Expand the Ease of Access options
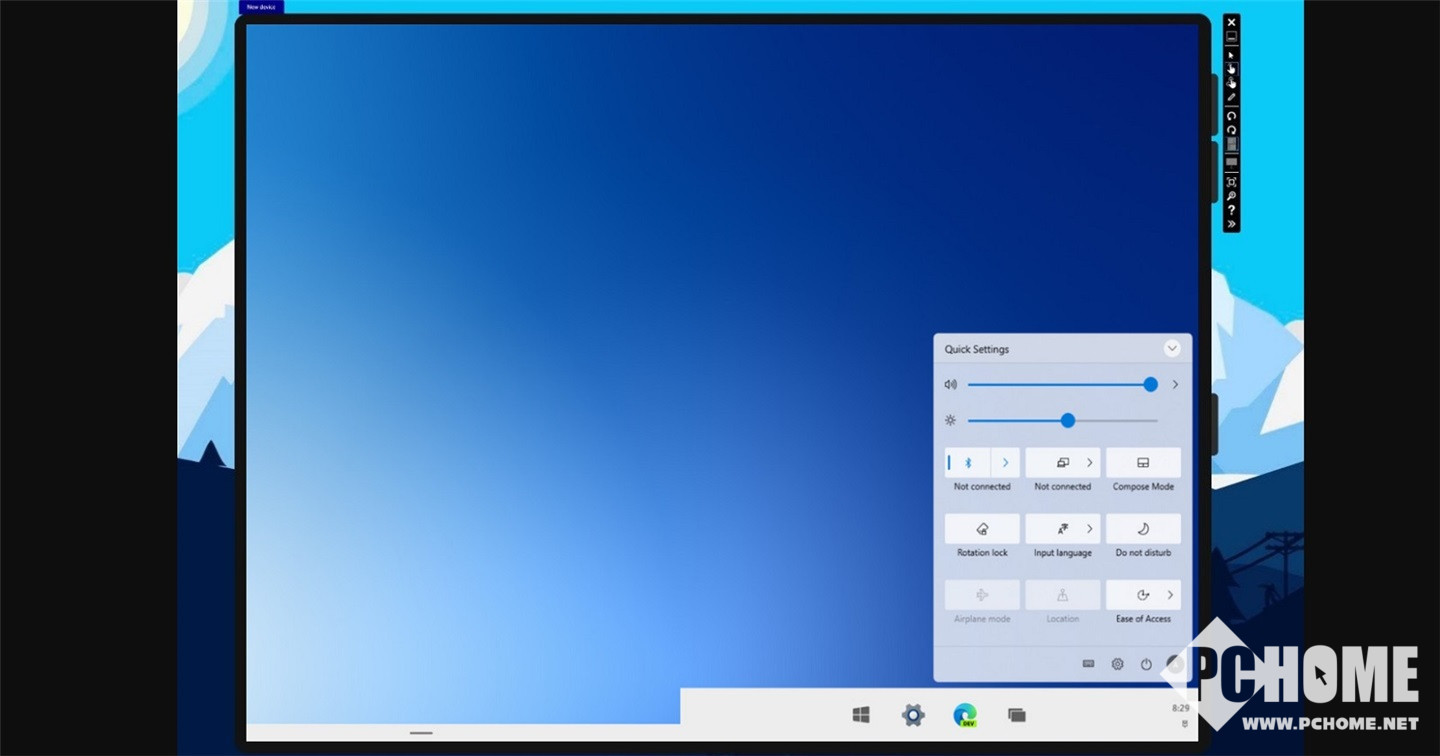This screenshot has width=1440, height=756. [1170, 595]
